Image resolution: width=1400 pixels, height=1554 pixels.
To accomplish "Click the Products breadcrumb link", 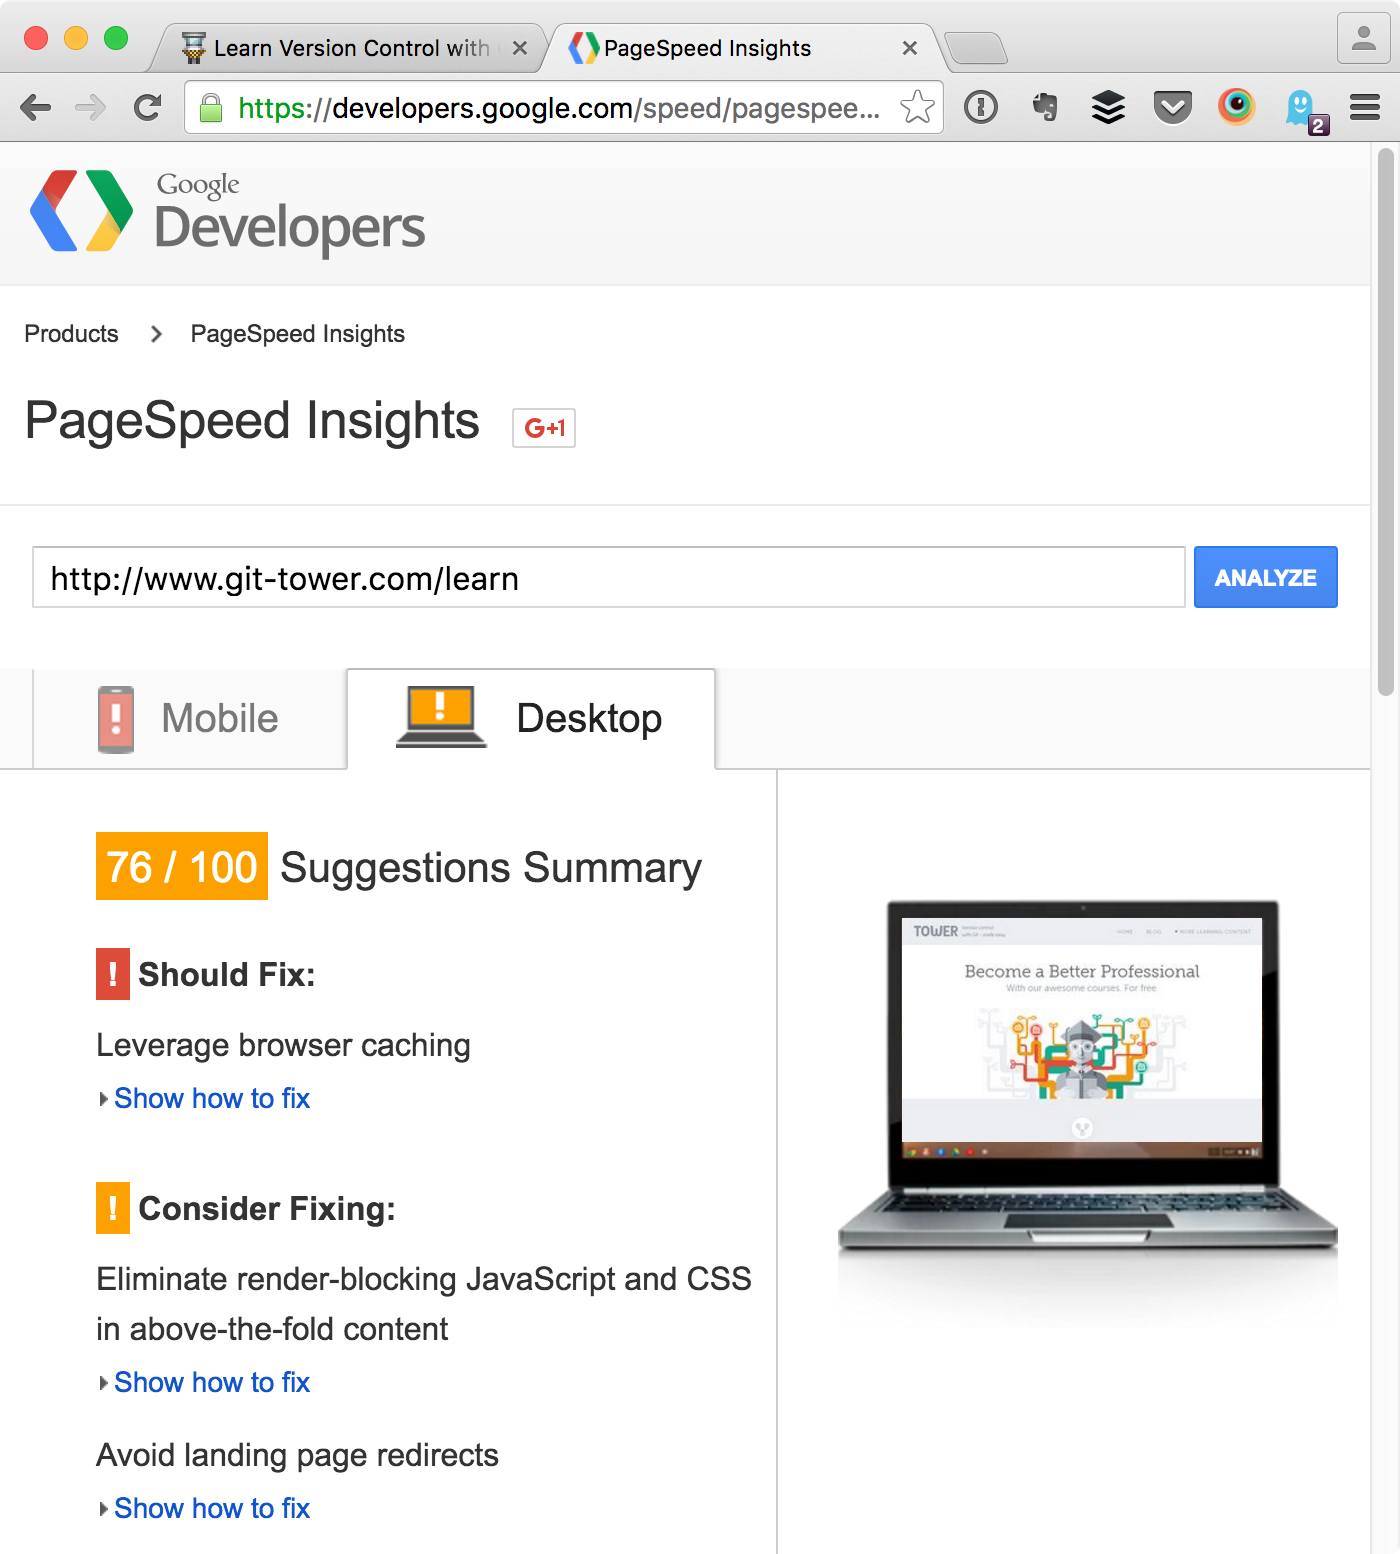I will click(x=71, y=333).
